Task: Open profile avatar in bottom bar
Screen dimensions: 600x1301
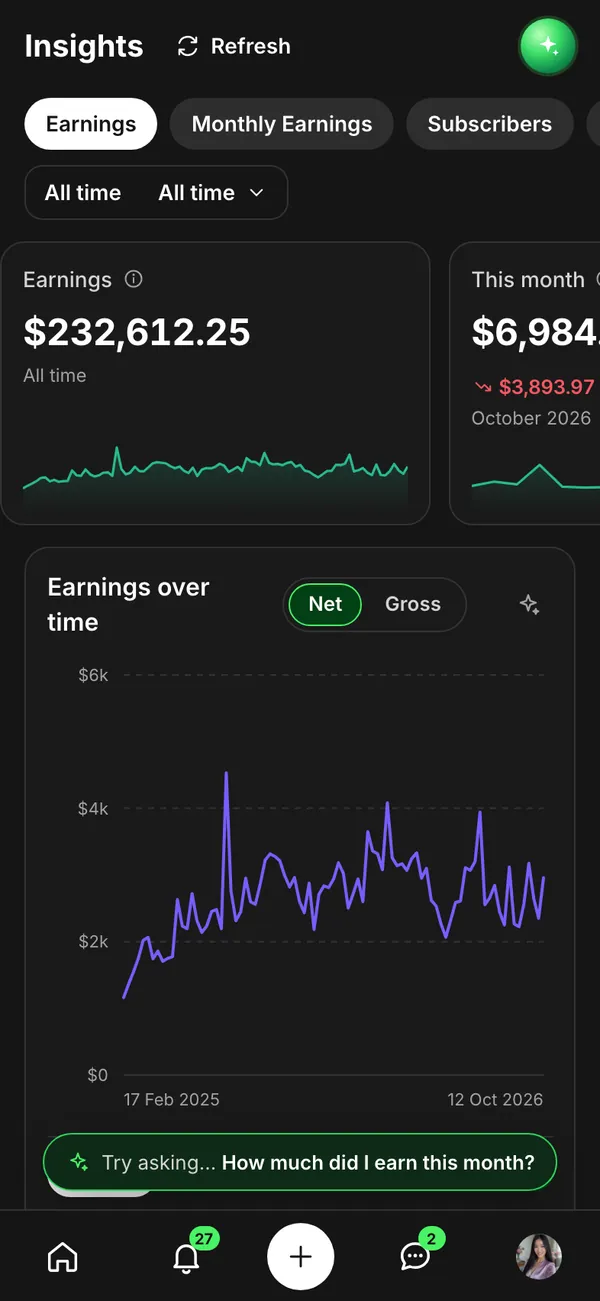Action: [x=538, y=1256]
